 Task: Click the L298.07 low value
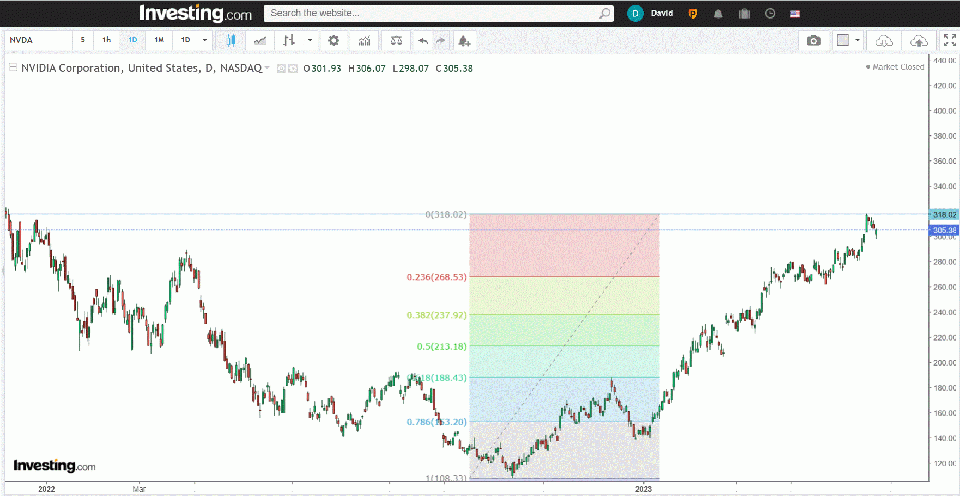(x=411, y=69)
